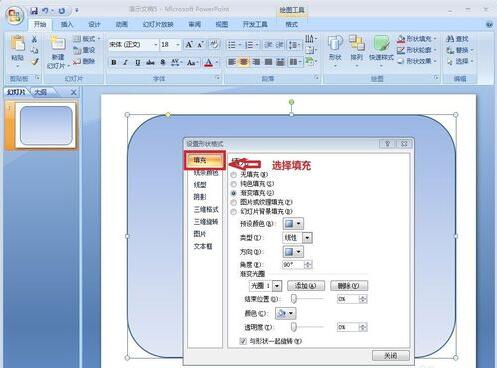Open preset colors (预设颜色) dropdown
The image size is (497, 368).
point(293,224)
